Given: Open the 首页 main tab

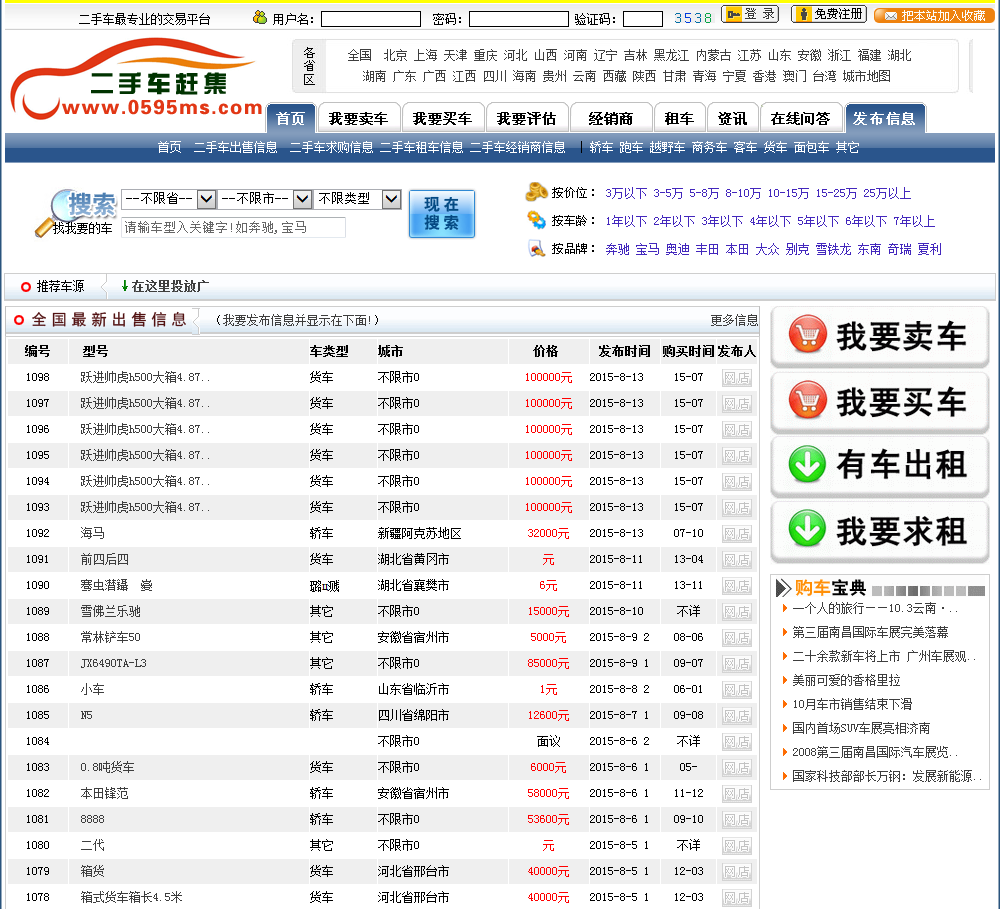Looking at the screenshot, I should click(x=291, y=119).
